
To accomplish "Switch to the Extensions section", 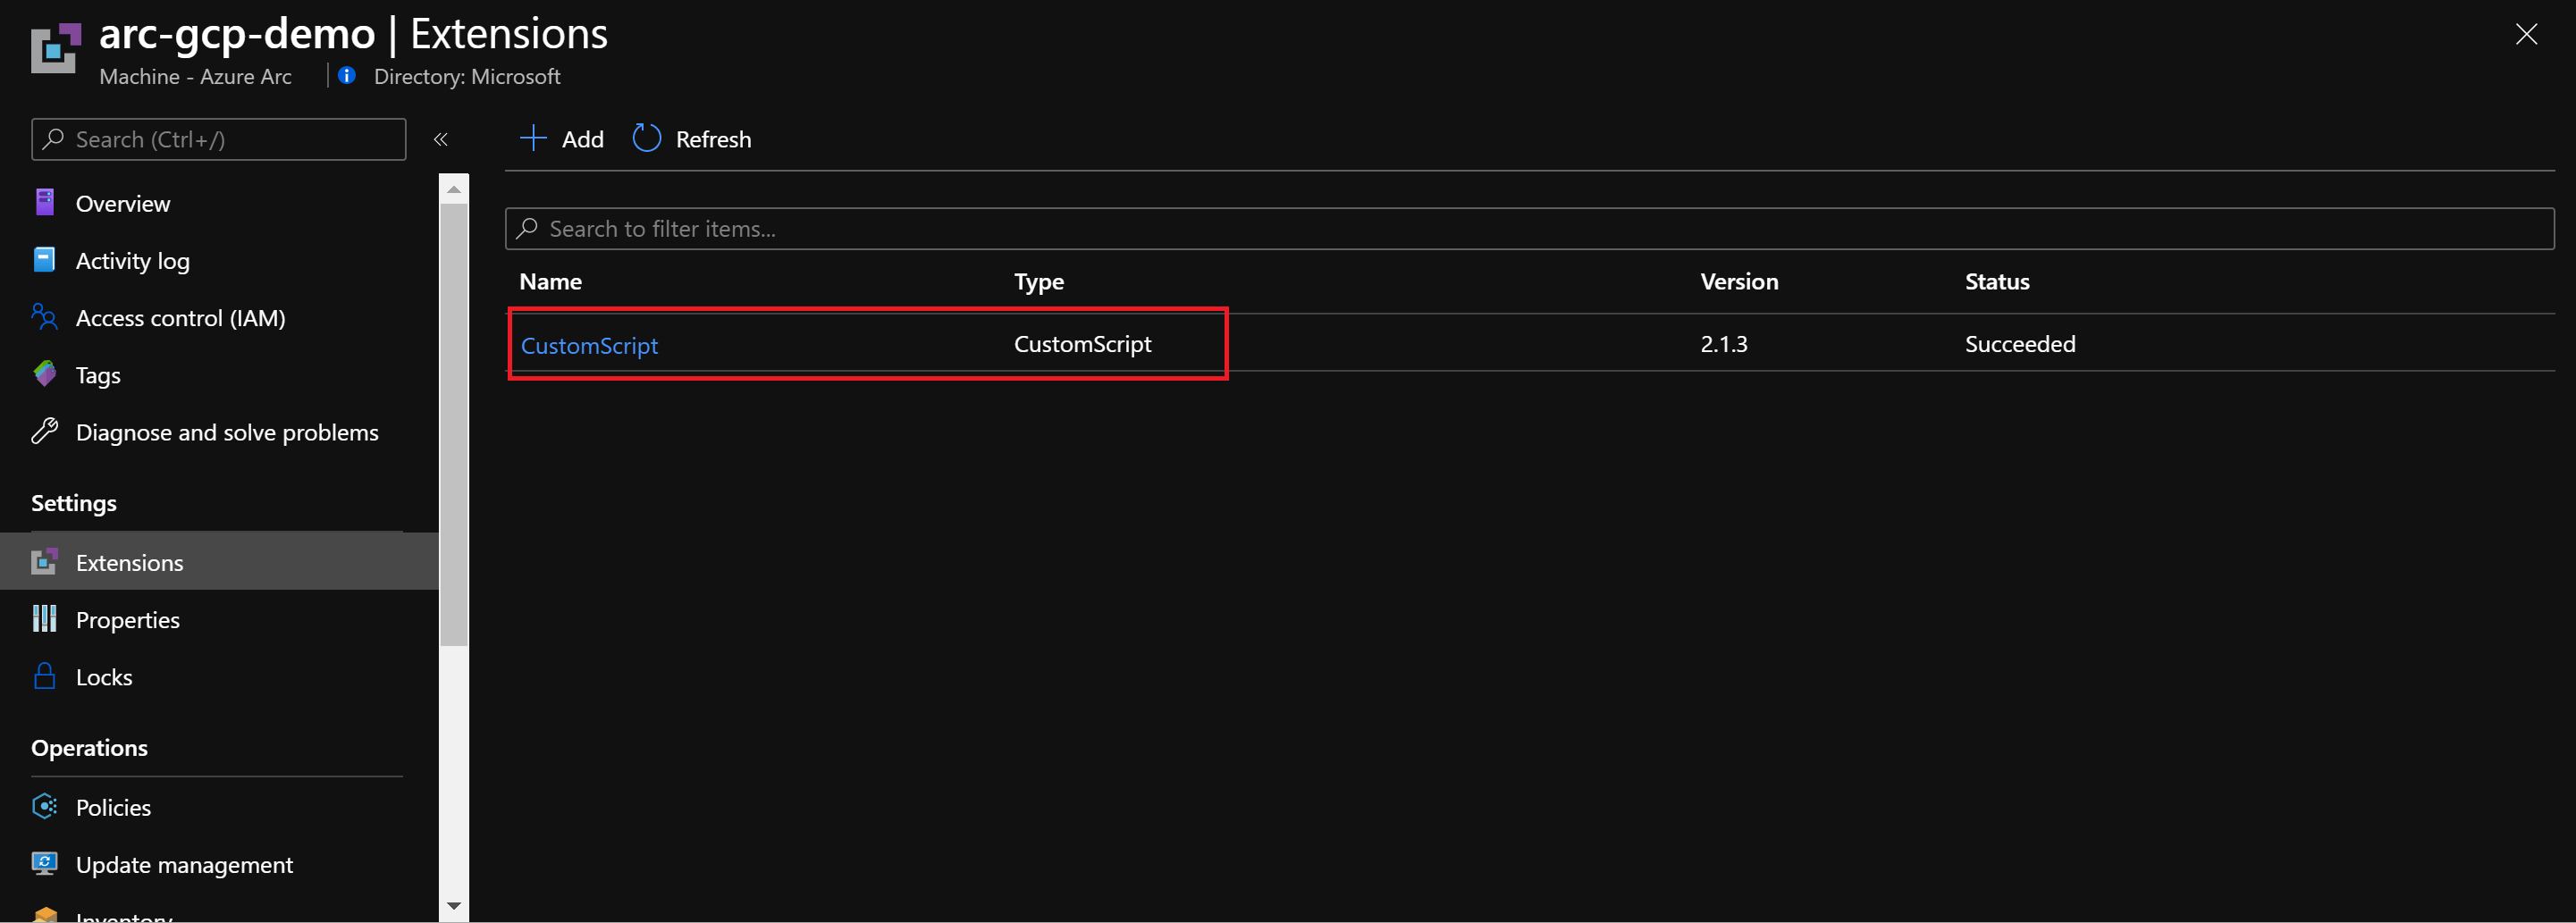I will coord(128,562).
